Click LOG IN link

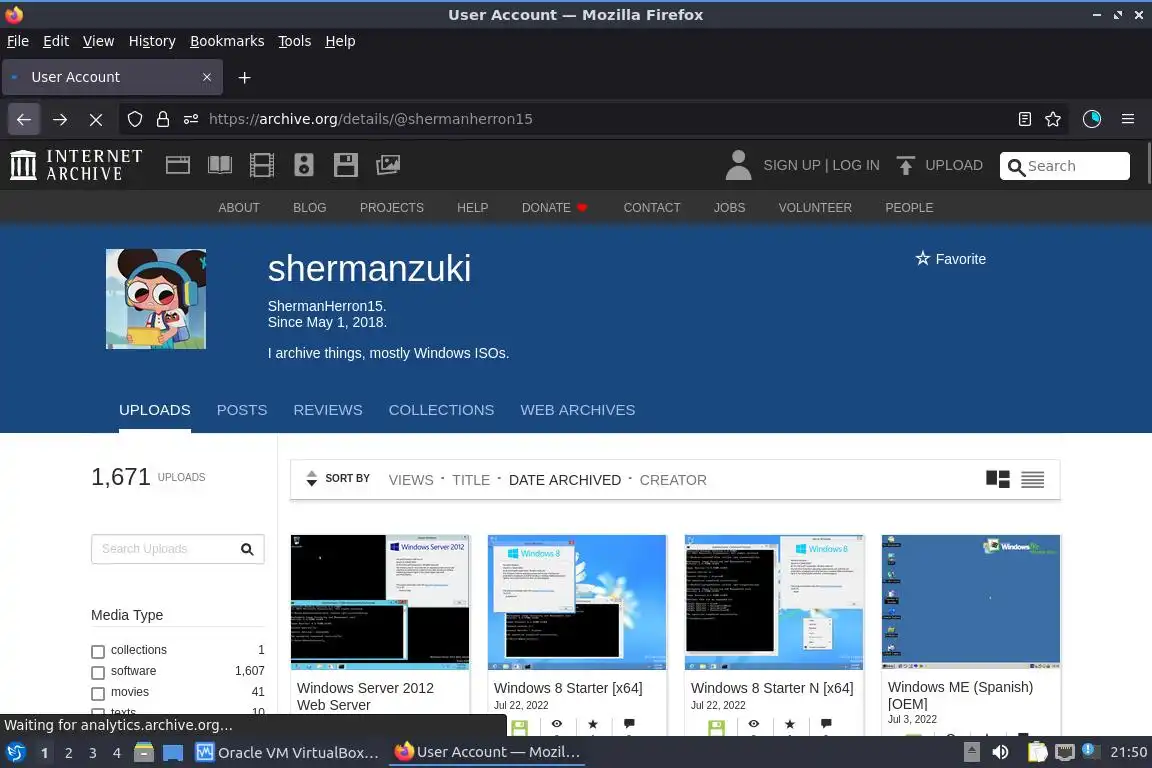click(856, 165)
